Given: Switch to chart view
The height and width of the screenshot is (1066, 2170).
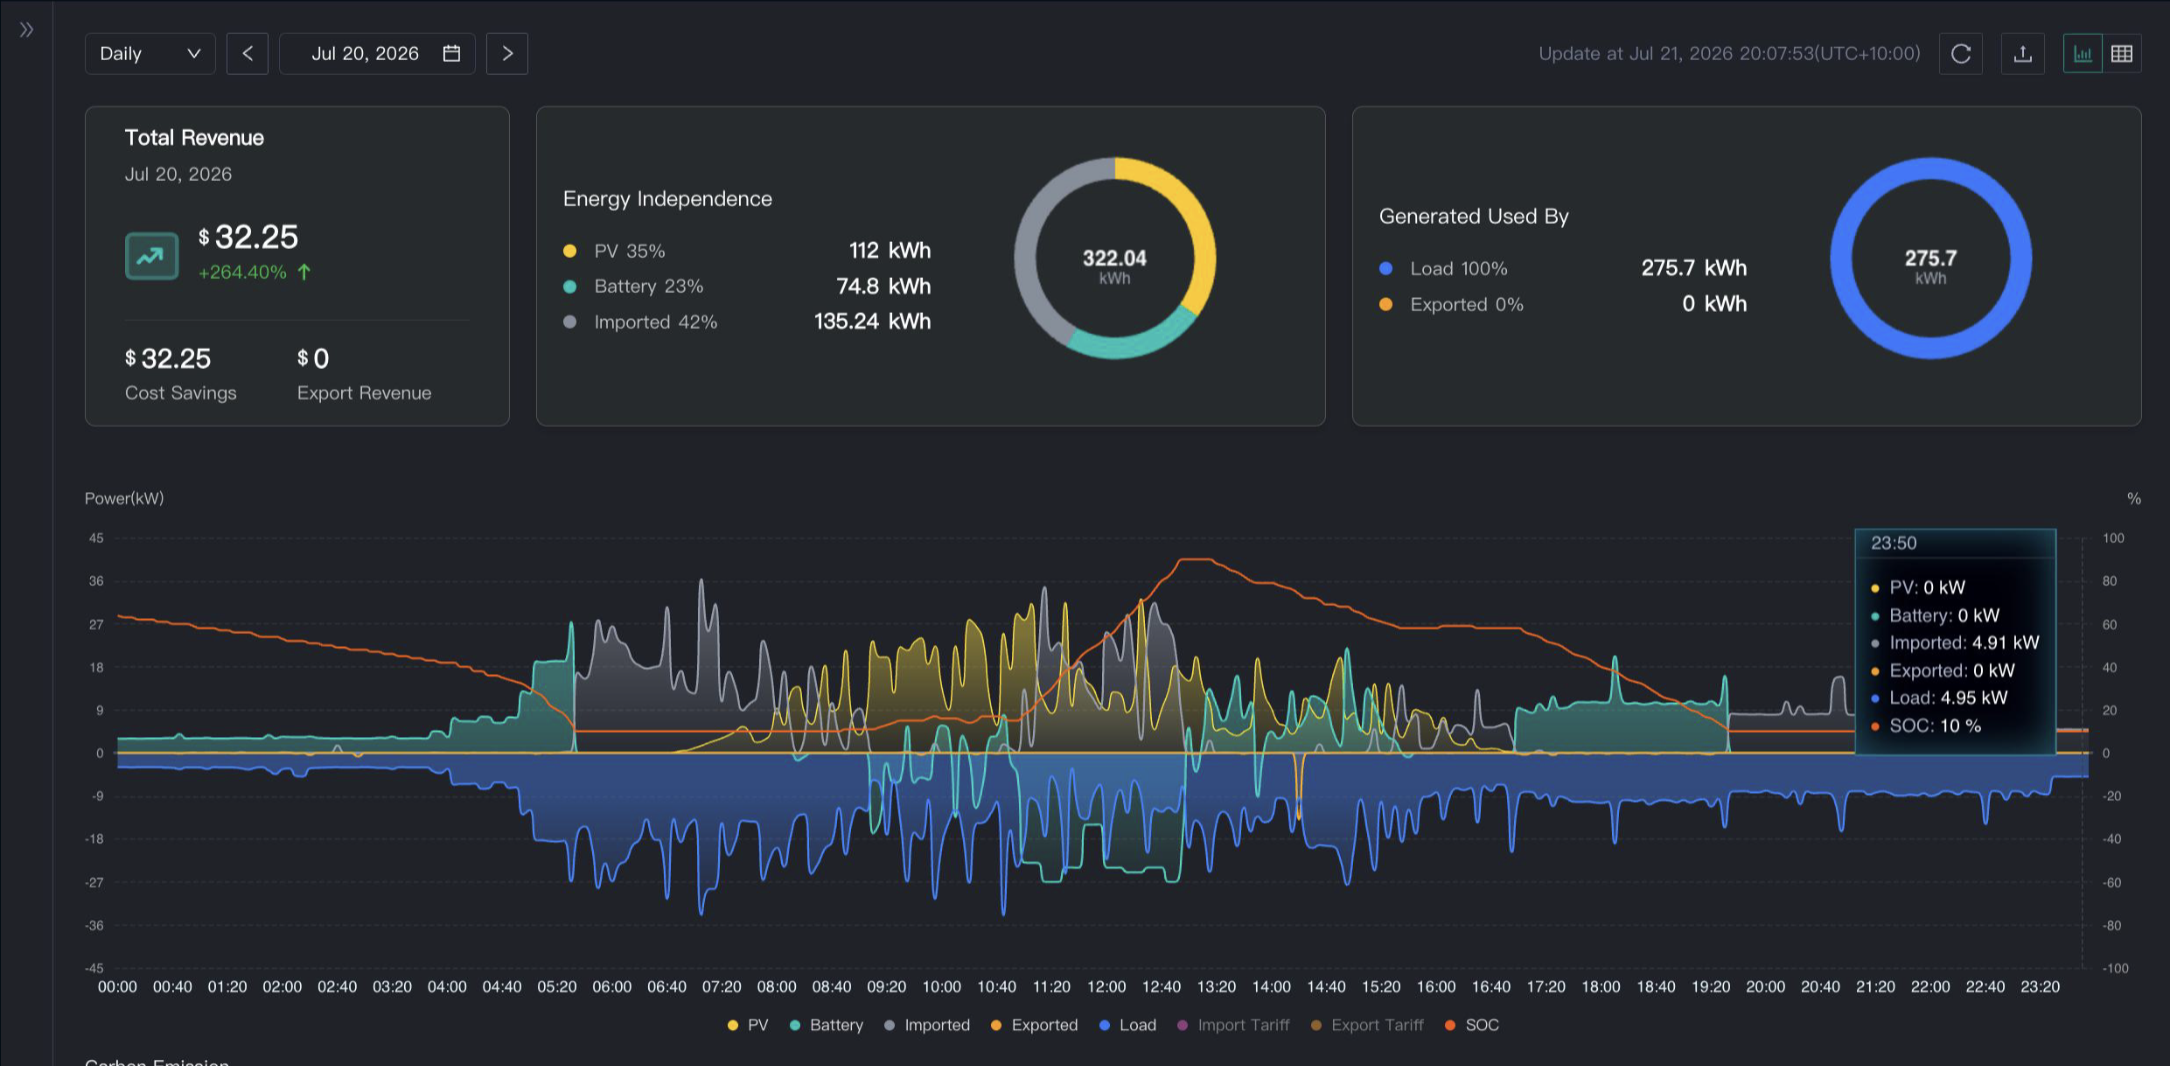Looking at the screenshot, I should coord(2083,54).
